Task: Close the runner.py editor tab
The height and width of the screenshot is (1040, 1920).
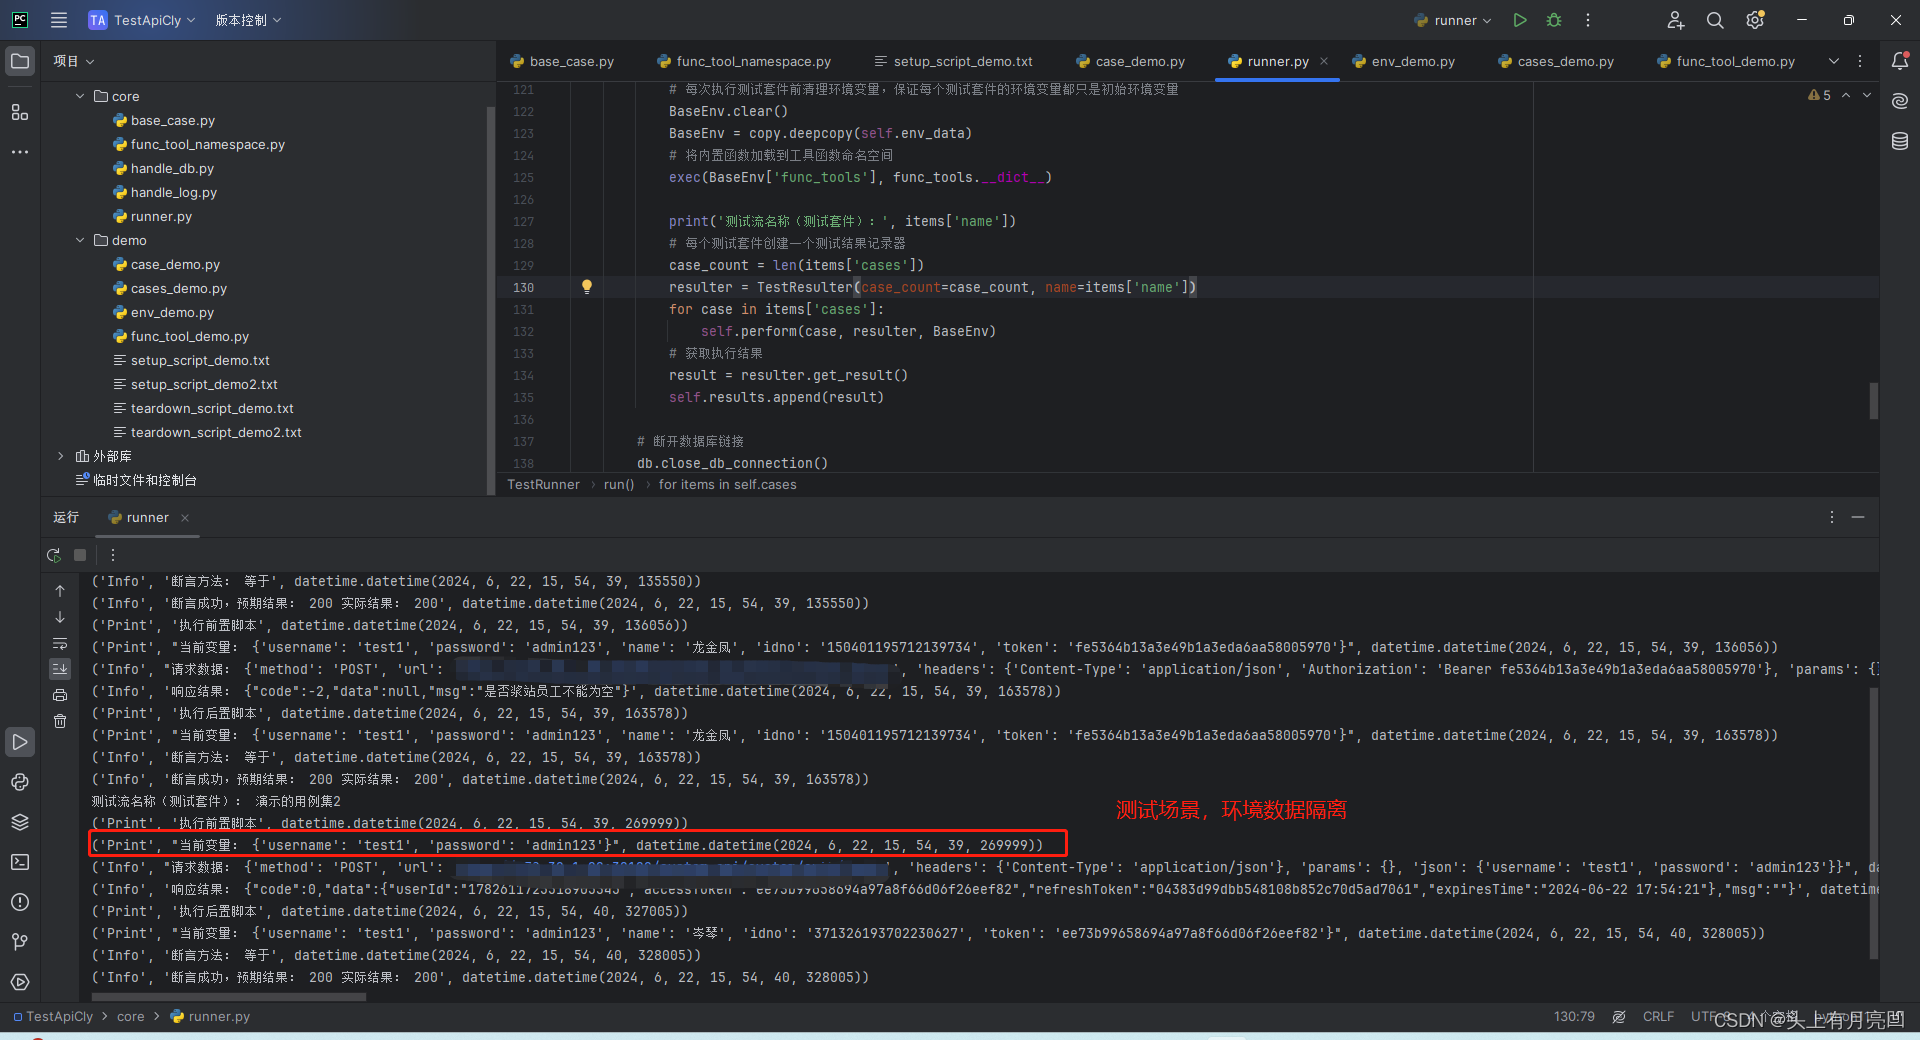Action: (1324, 61)
